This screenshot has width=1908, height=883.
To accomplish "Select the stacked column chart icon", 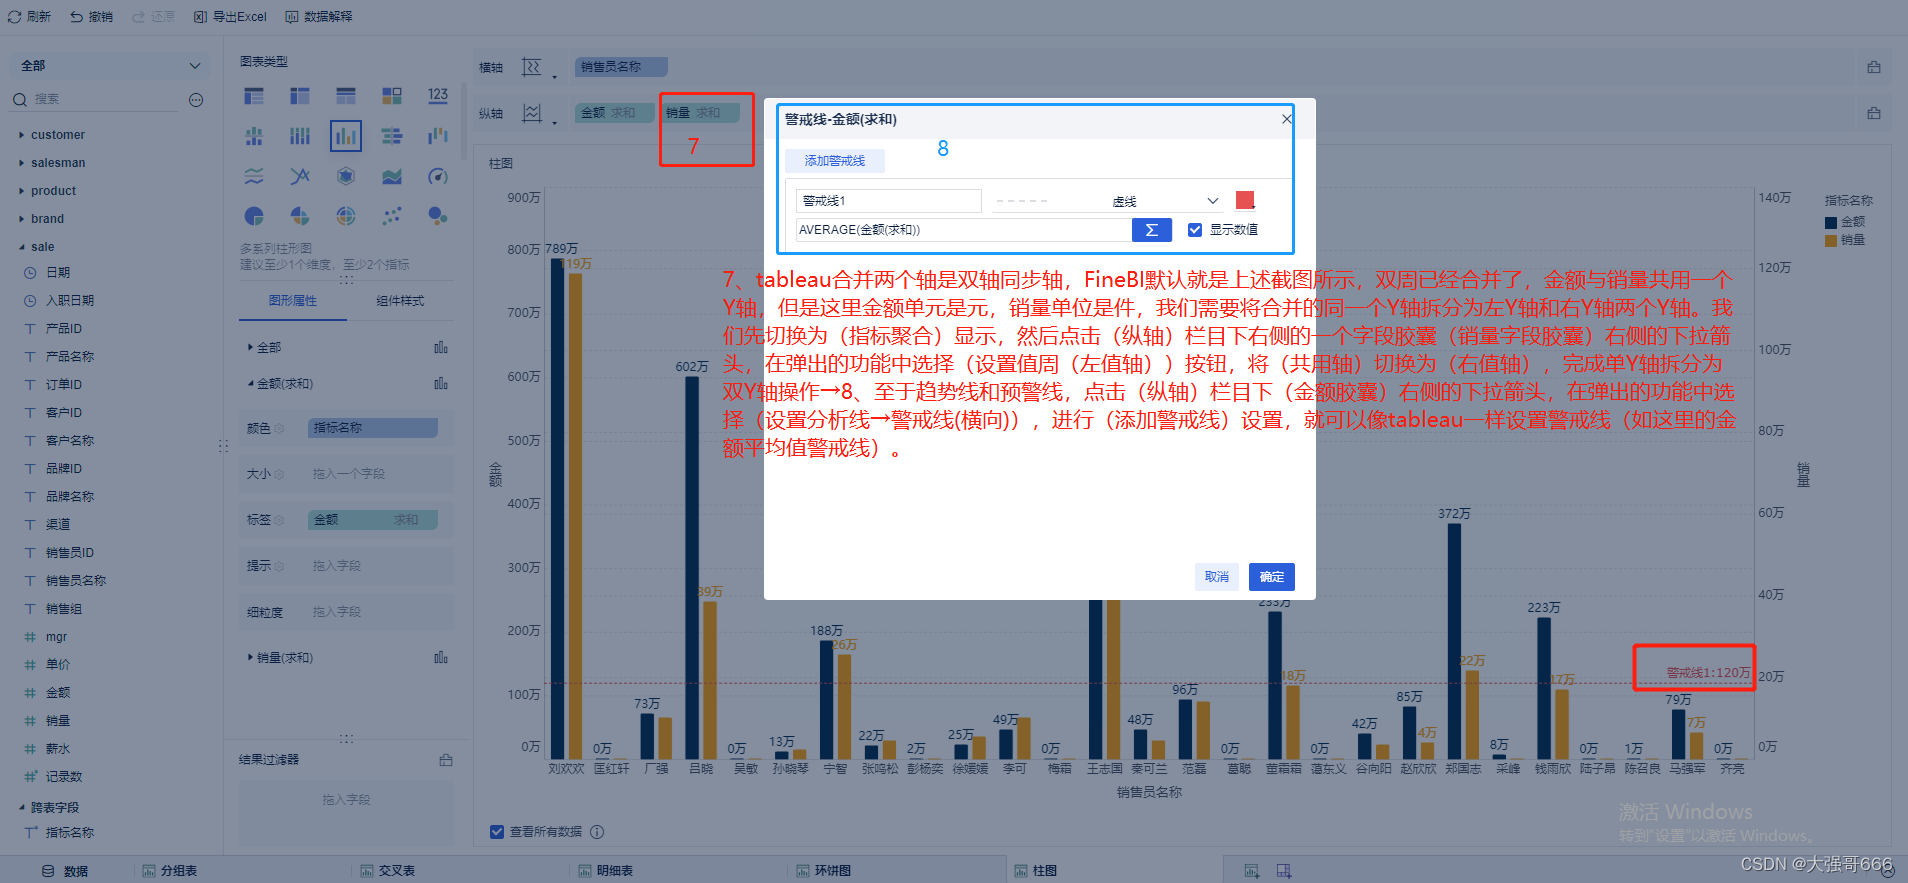I will click(x=300, y=136).
